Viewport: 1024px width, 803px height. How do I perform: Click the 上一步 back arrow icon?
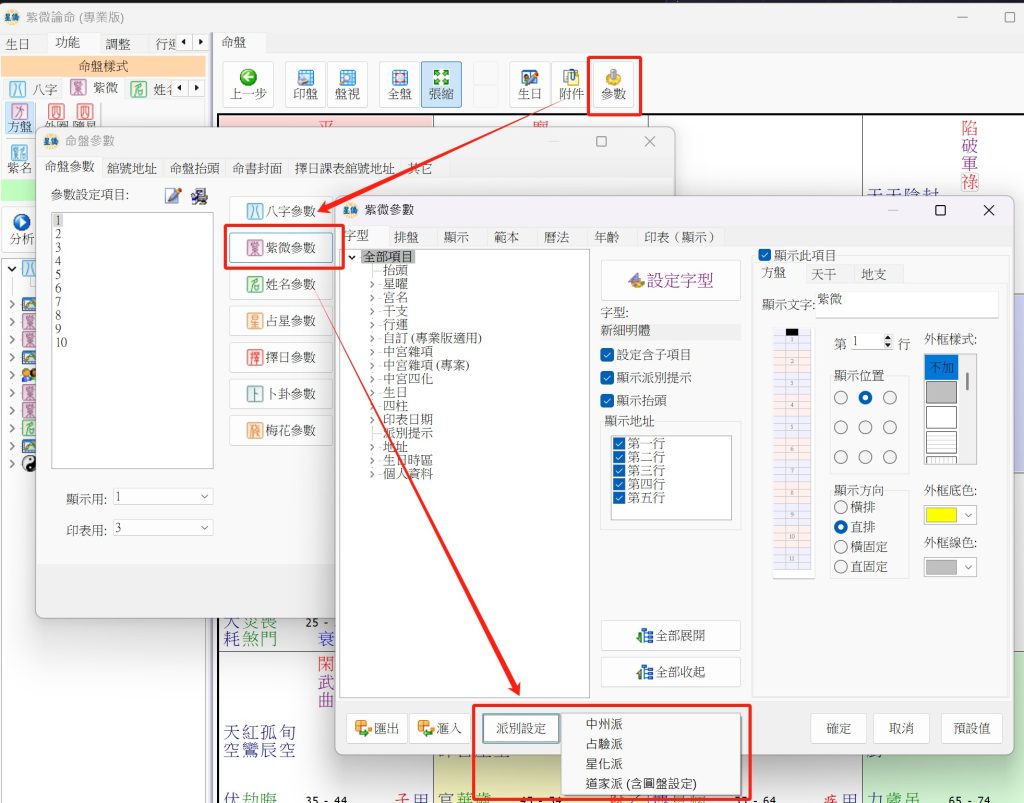pyautogui.click(x=248, y=79)
